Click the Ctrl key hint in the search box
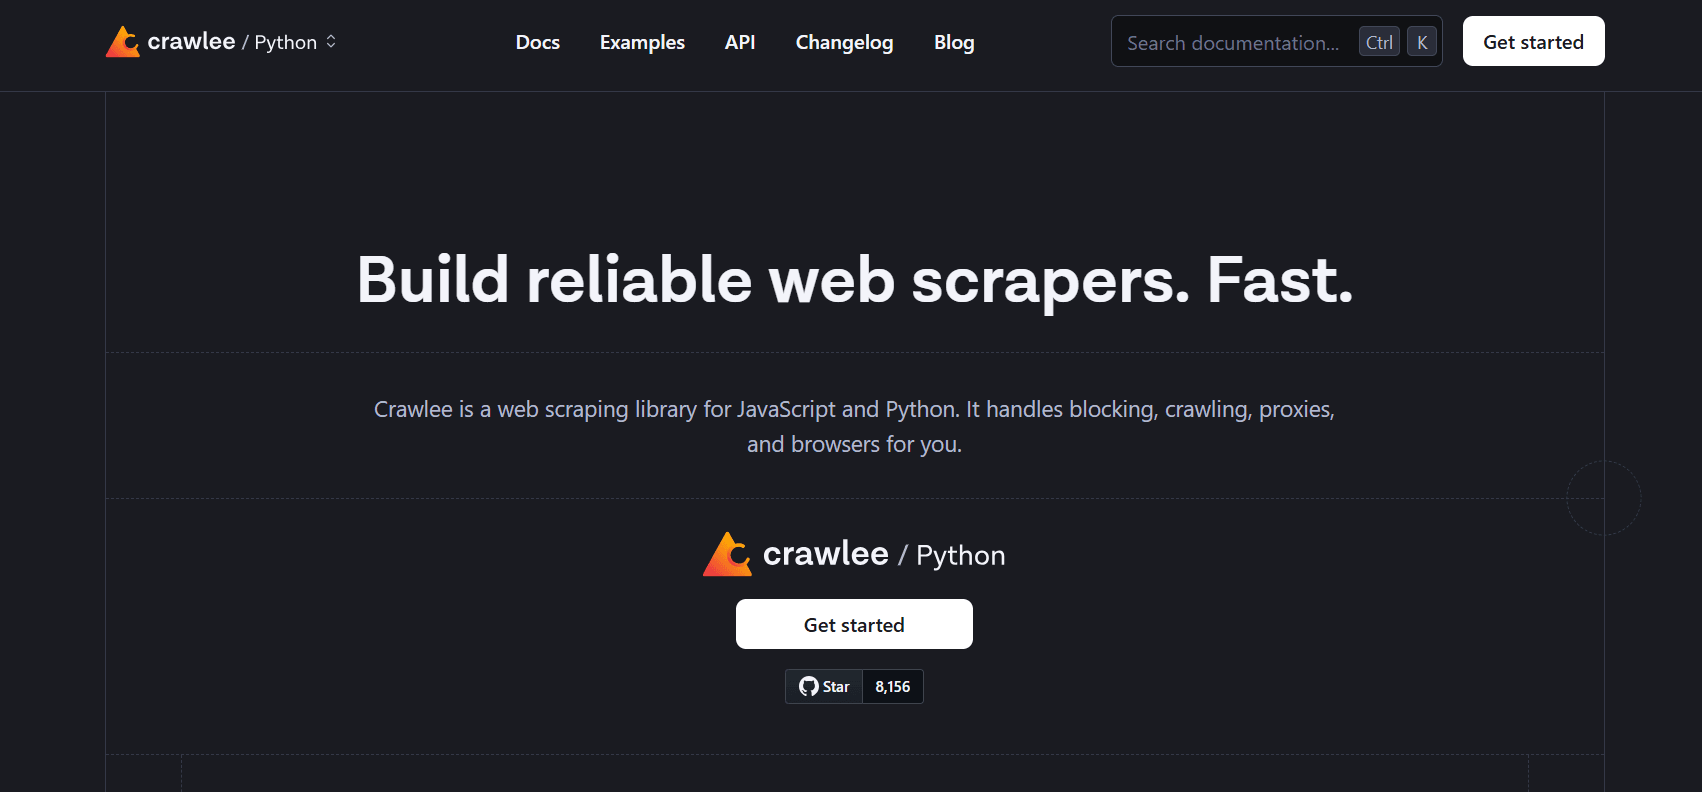Viewport: 1702px width, 792px height. click(1379, 42)
